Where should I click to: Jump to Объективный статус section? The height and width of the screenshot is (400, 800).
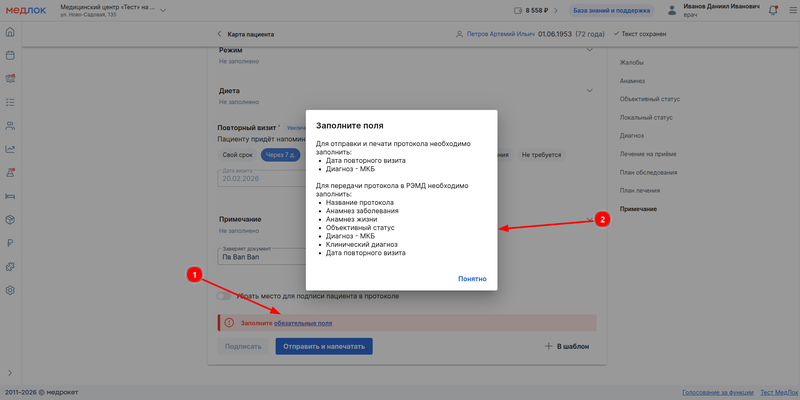[649, 99]
